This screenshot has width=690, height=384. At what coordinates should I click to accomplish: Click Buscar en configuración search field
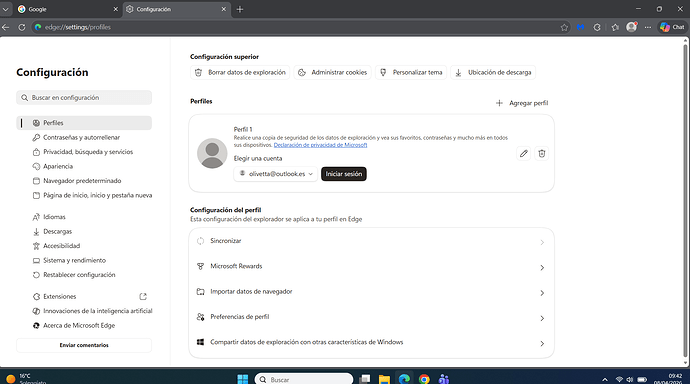coord(84,98)
